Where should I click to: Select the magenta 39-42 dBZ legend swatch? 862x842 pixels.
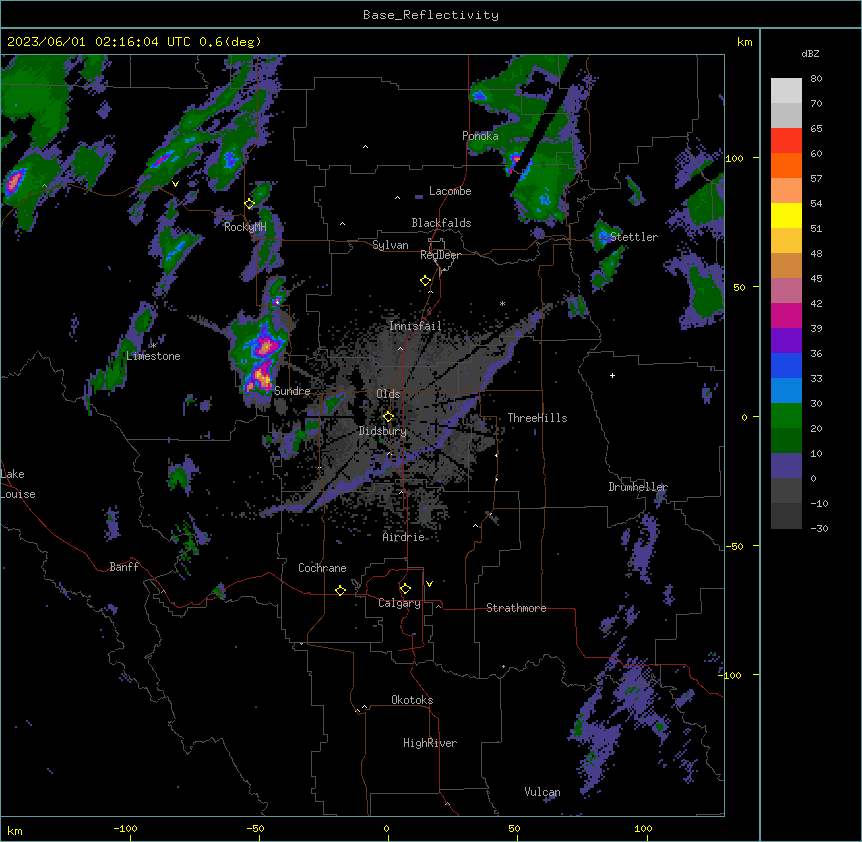coord(786,315)
